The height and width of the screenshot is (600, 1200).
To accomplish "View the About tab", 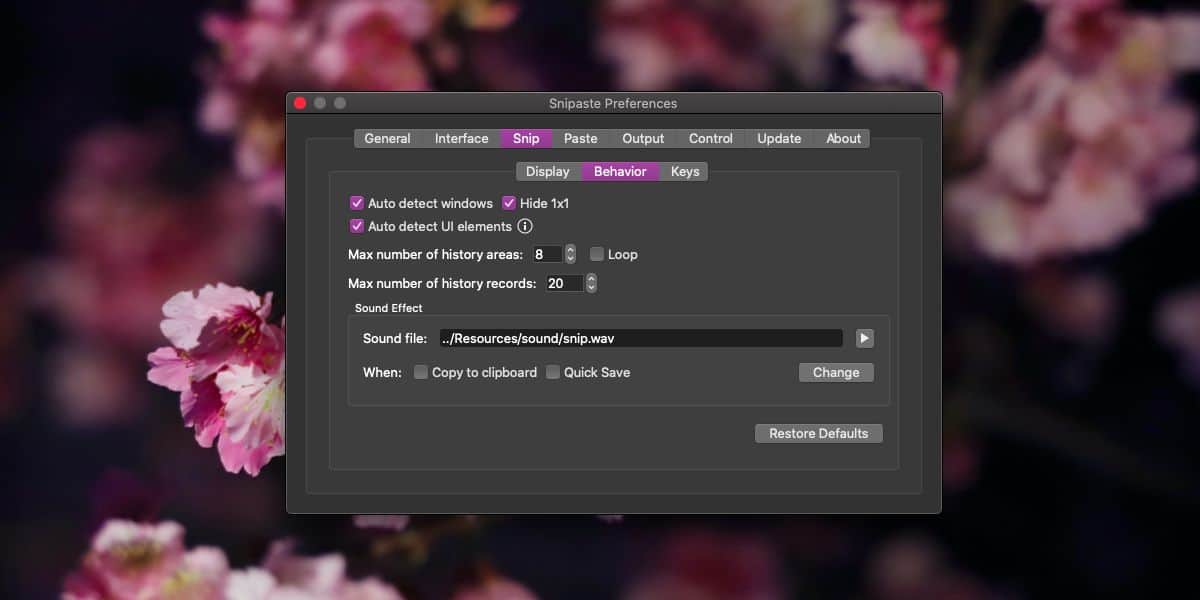I will point(843,139).
